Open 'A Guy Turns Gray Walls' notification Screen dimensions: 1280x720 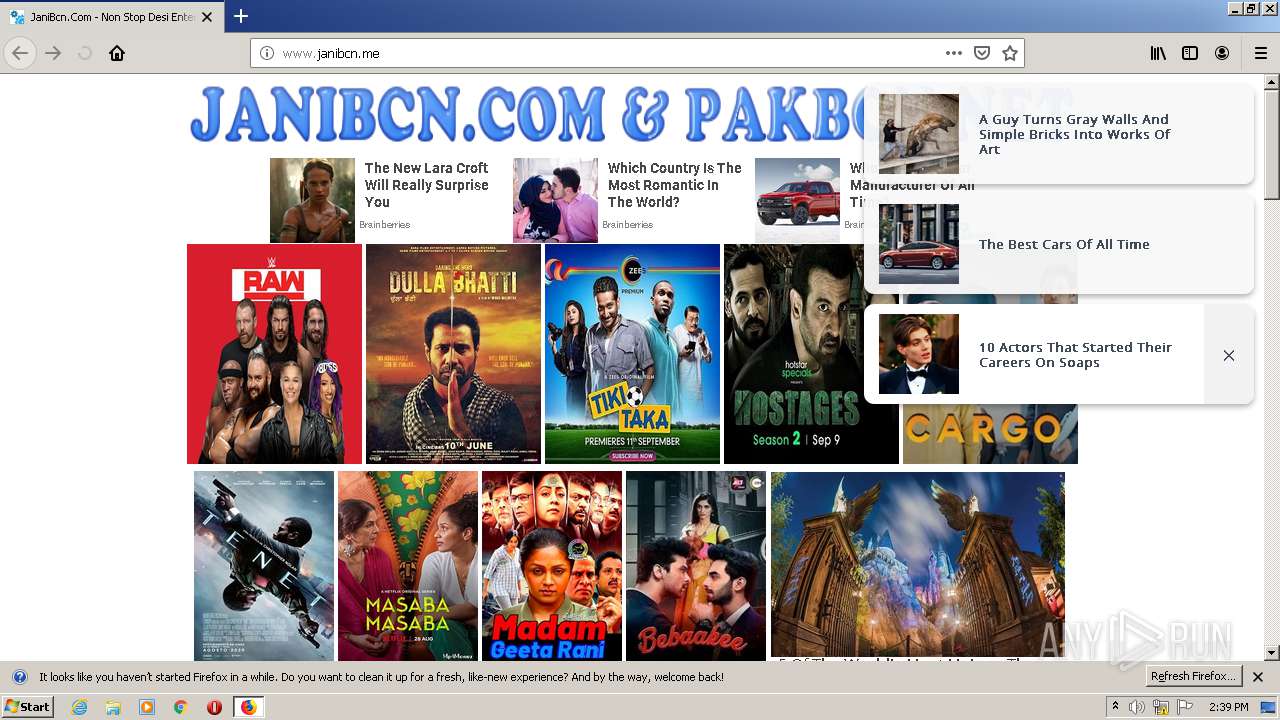click(1058, 134)
